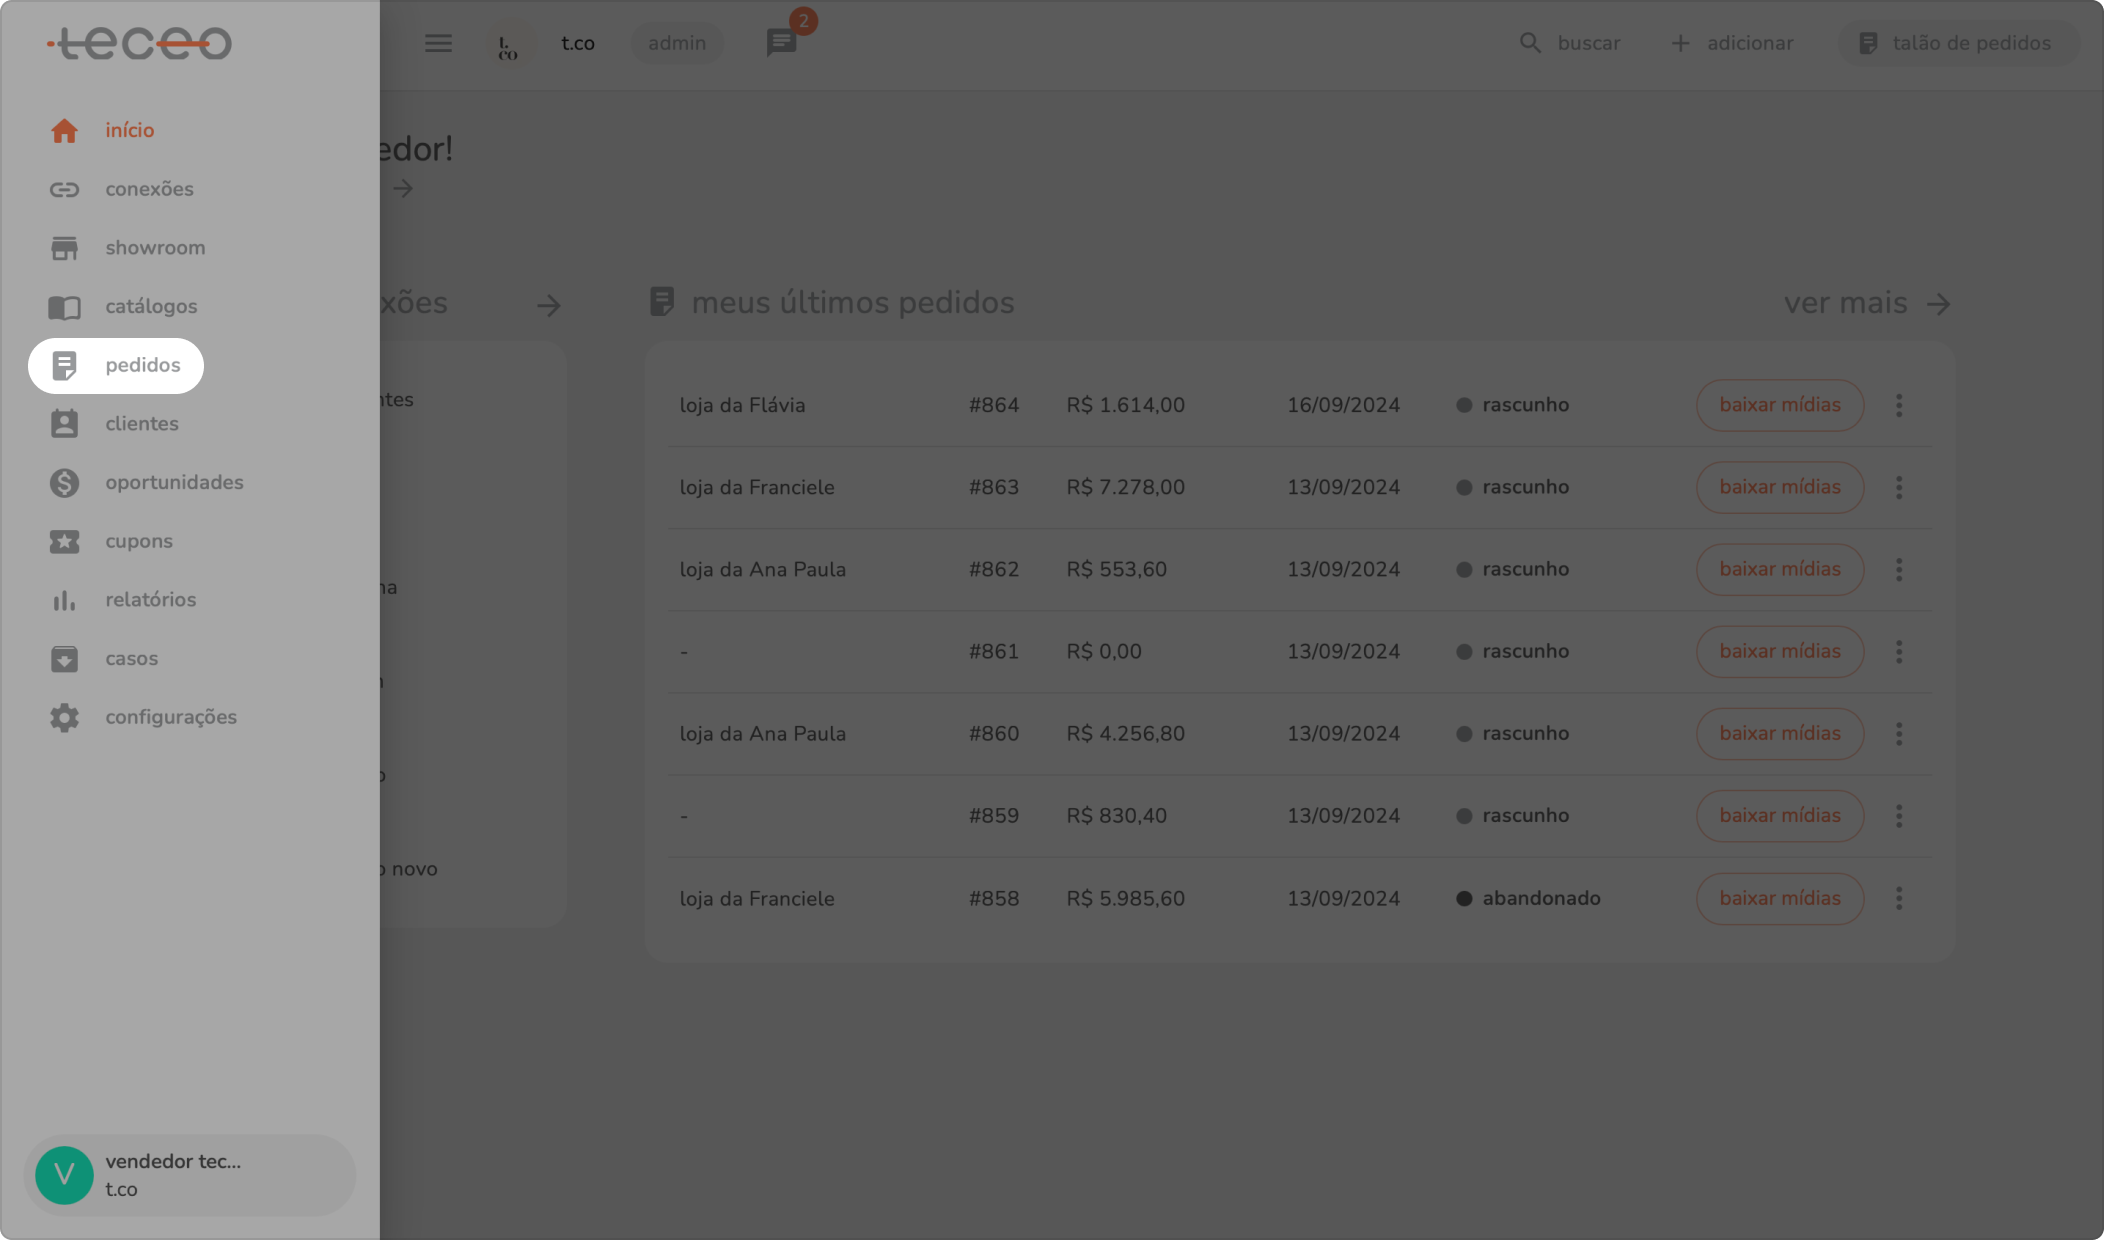Image resolution: width=2104 pixels, height=1240 pixels.
Task: Toggle the hamburger menu in top bar
Action: (x=438, y=43)
